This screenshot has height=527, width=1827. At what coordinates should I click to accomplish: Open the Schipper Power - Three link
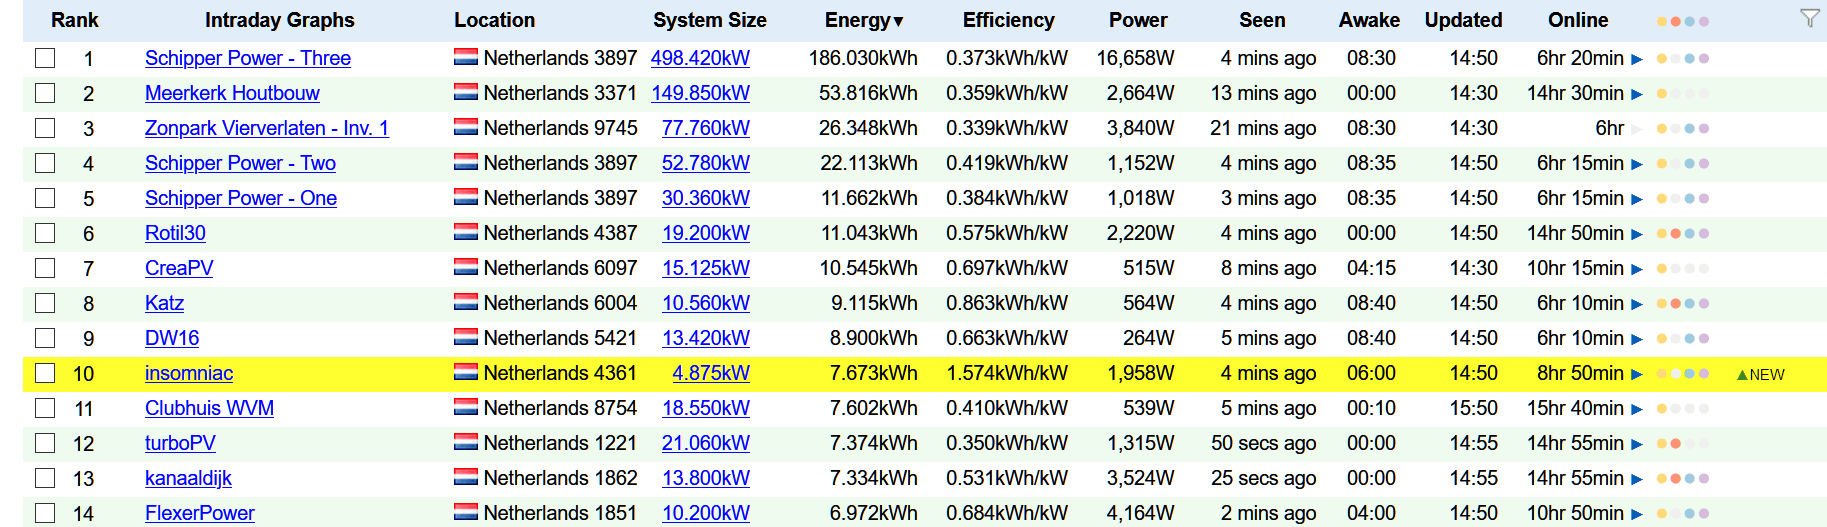pyautogui.click(x=248, y=58)
